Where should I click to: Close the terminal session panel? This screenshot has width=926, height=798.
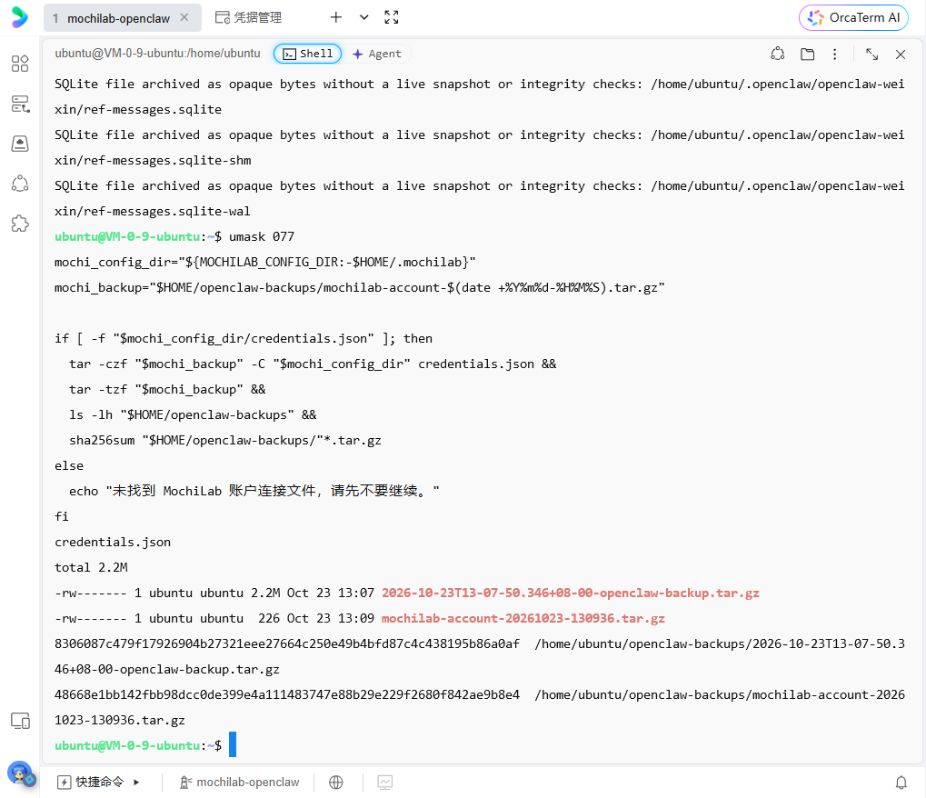(x=900, y=54)
